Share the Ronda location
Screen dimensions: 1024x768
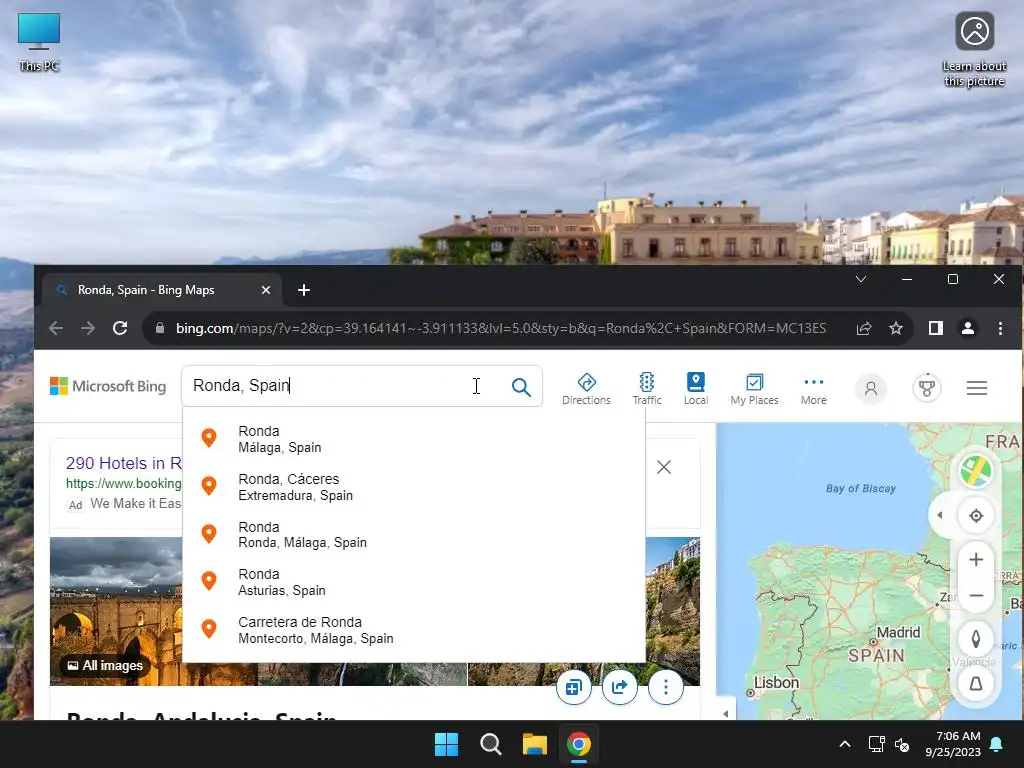coord(619,687)
